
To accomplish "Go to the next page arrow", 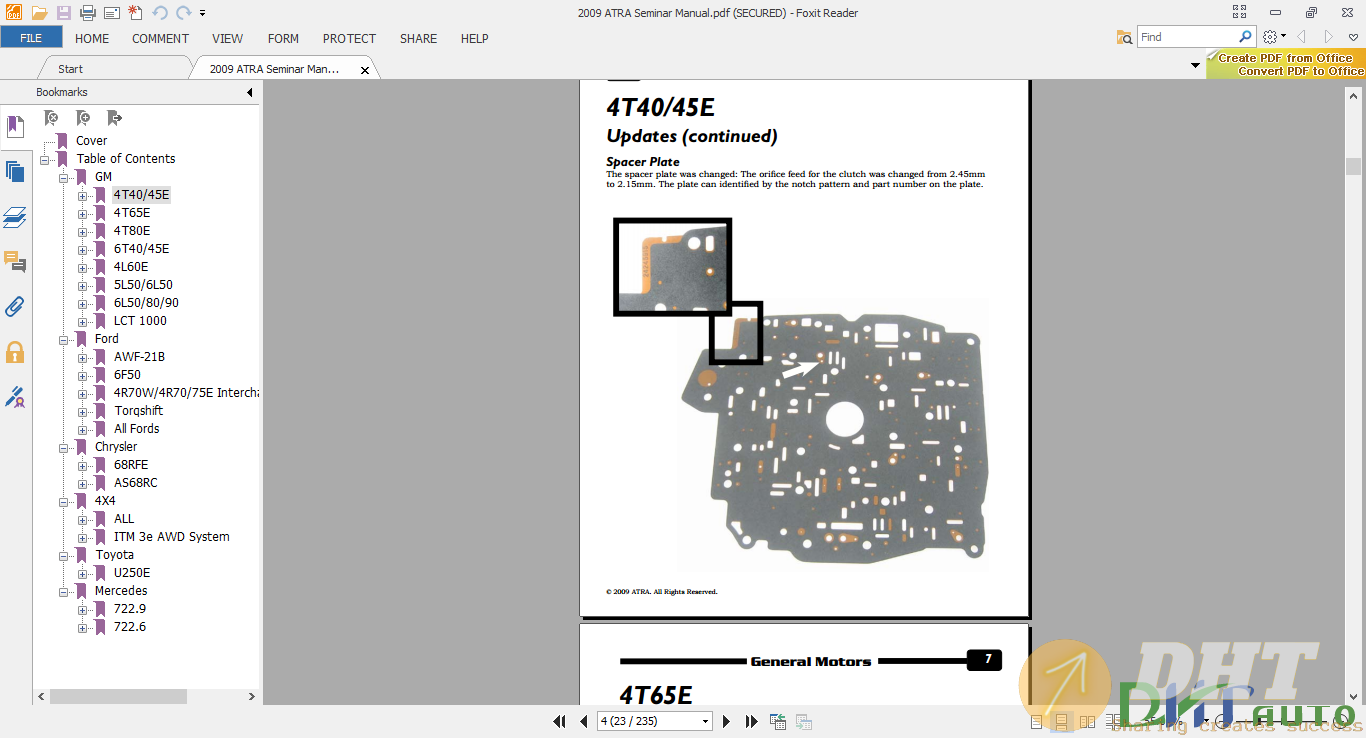I will pos(727,721).
